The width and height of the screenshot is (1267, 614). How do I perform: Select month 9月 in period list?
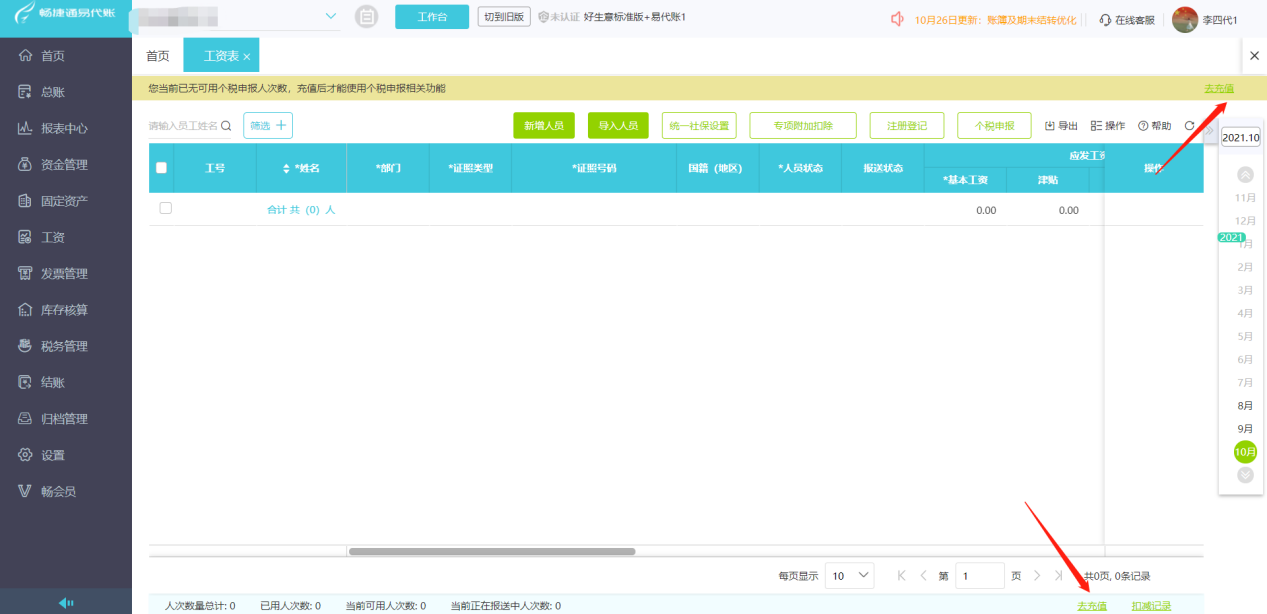tap(1245, 429)
